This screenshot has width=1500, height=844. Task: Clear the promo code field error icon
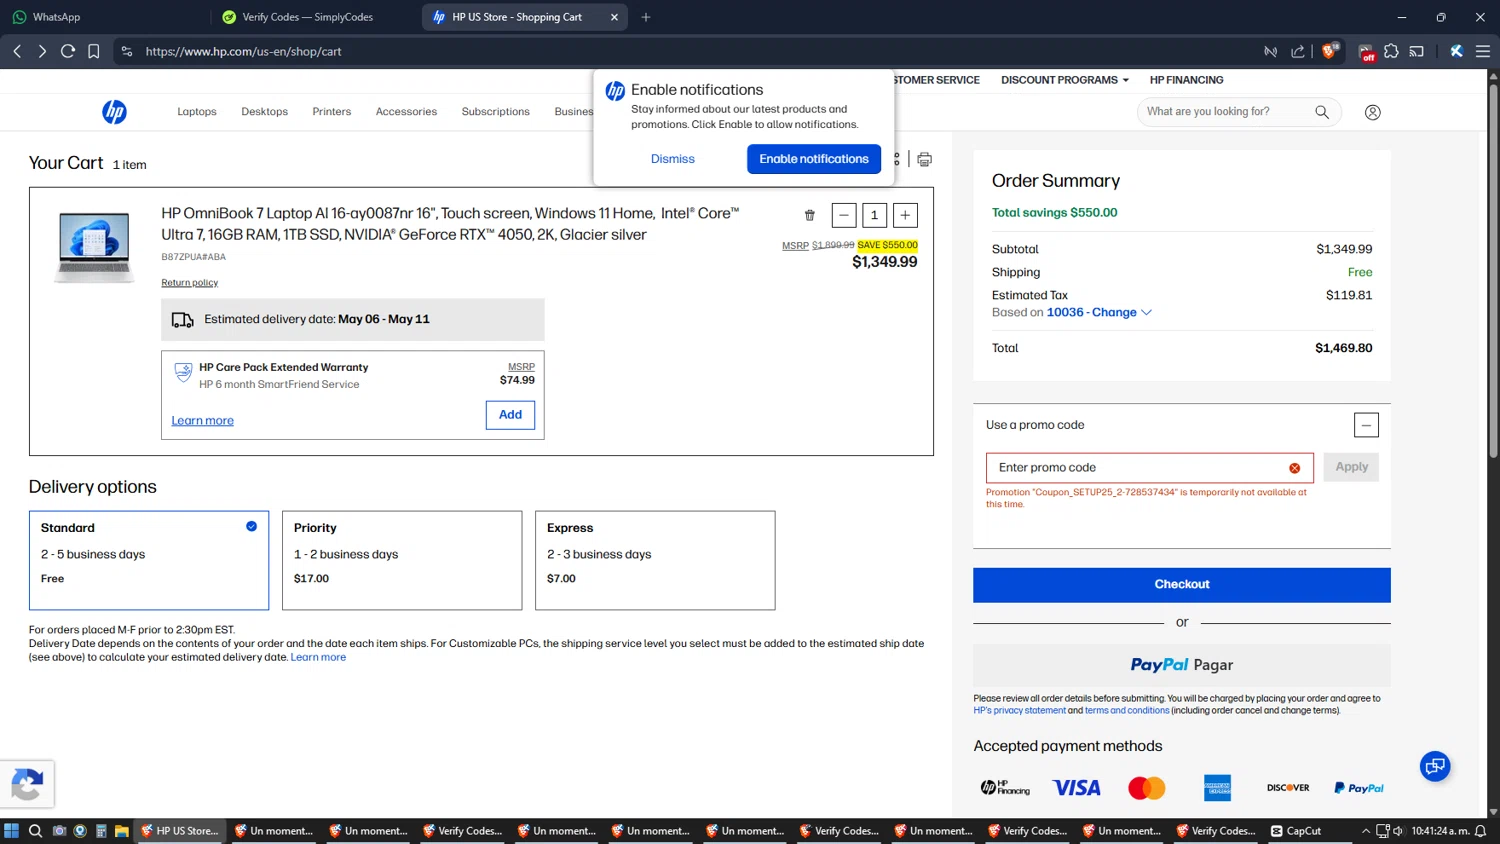coord(1295,468)
